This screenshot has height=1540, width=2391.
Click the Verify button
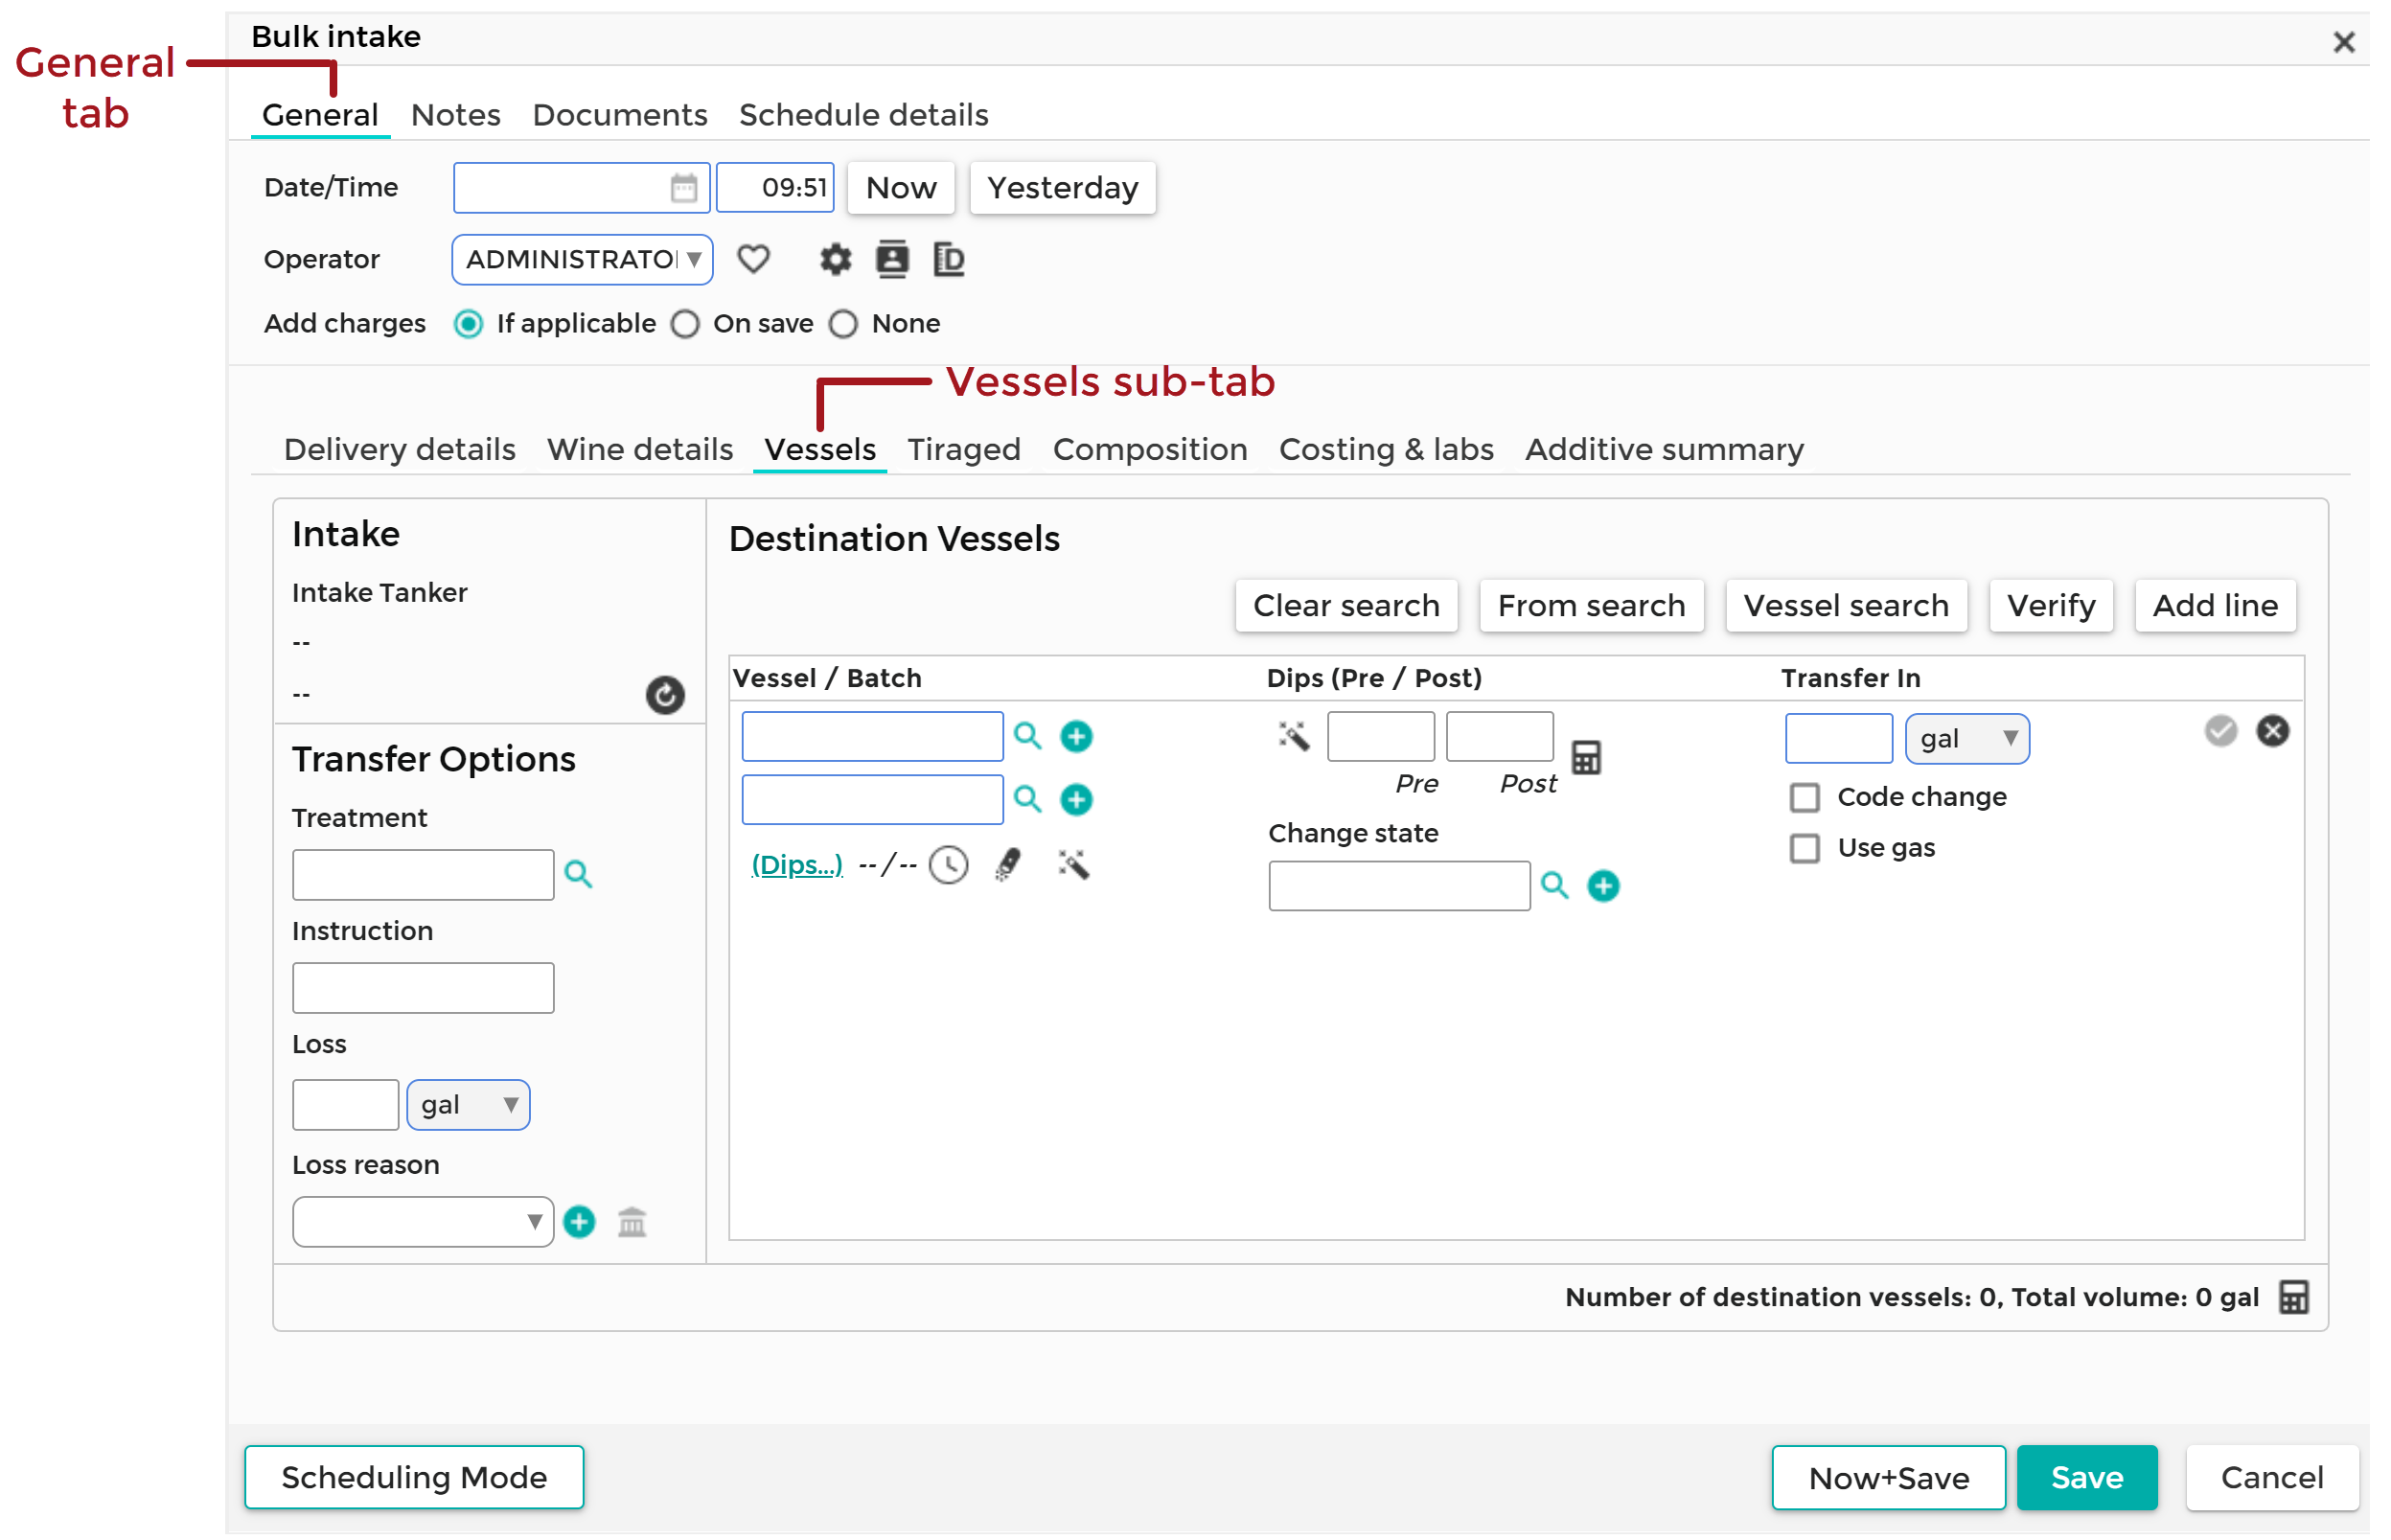[x=2050, y=605]
